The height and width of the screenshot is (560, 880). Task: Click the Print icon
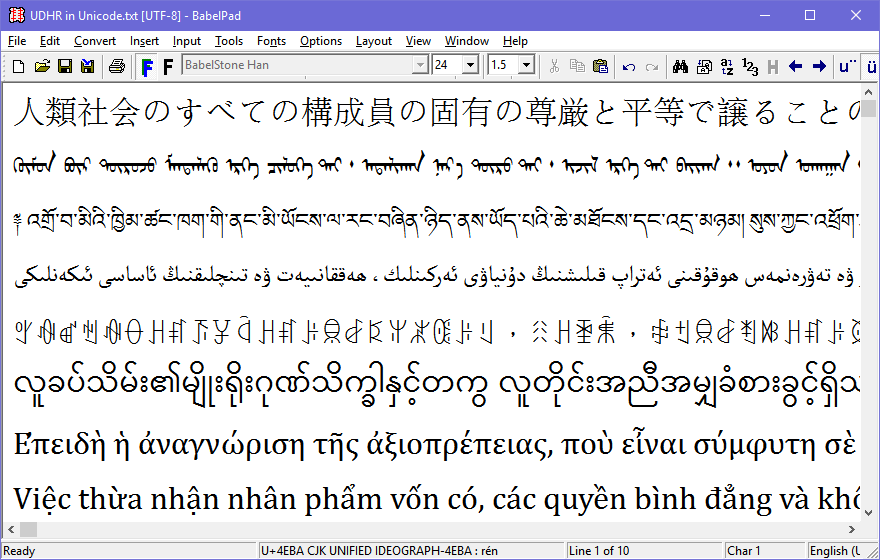116,66
